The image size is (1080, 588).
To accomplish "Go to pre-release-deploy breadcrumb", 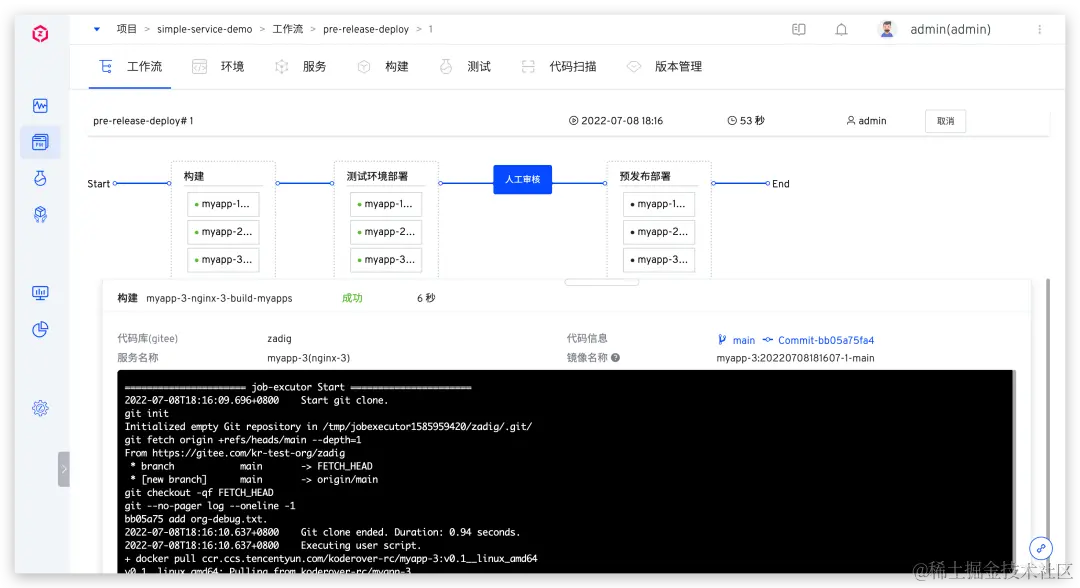I will point(366,29).
